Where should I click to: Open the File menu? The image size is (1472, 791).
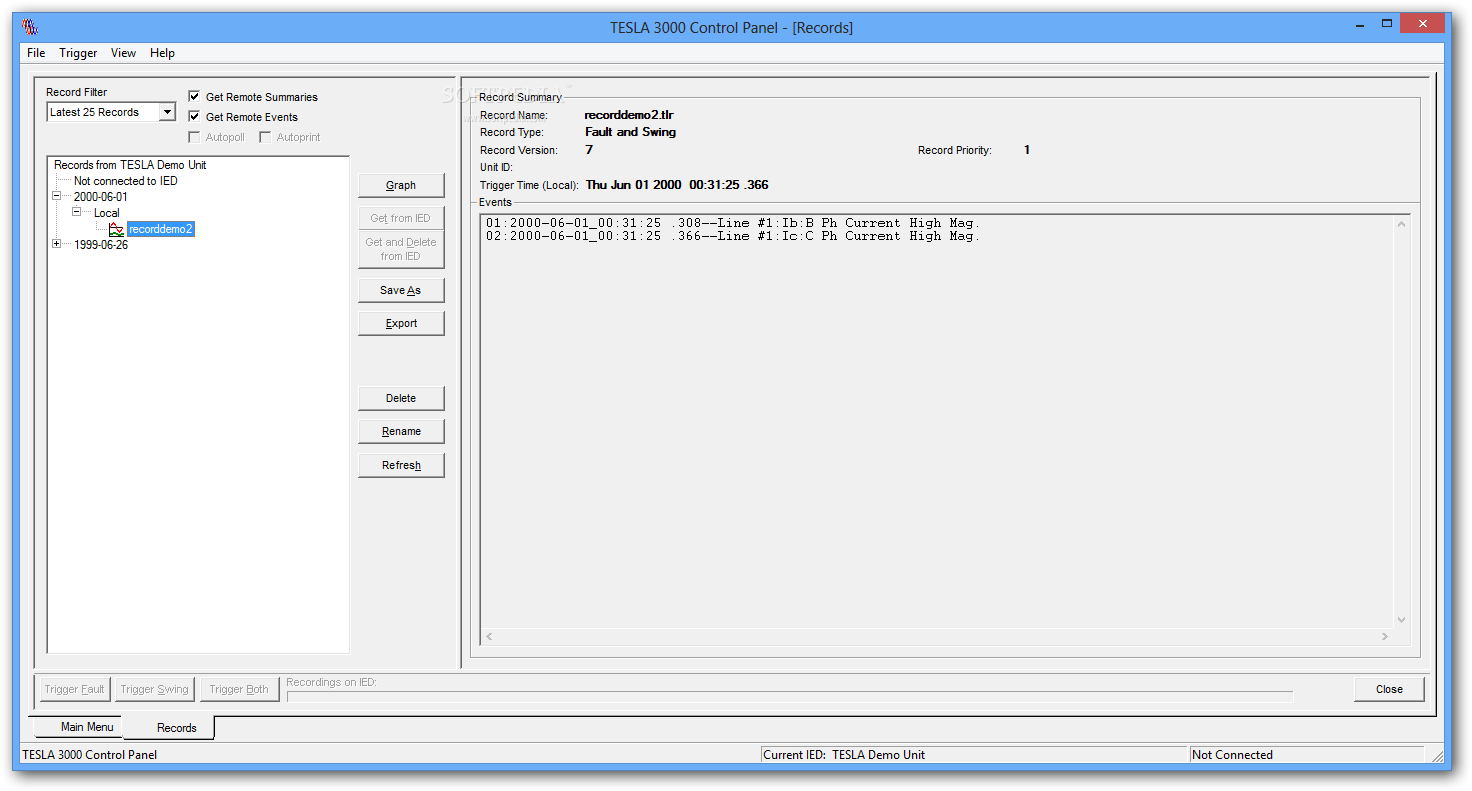pos(36,53)
